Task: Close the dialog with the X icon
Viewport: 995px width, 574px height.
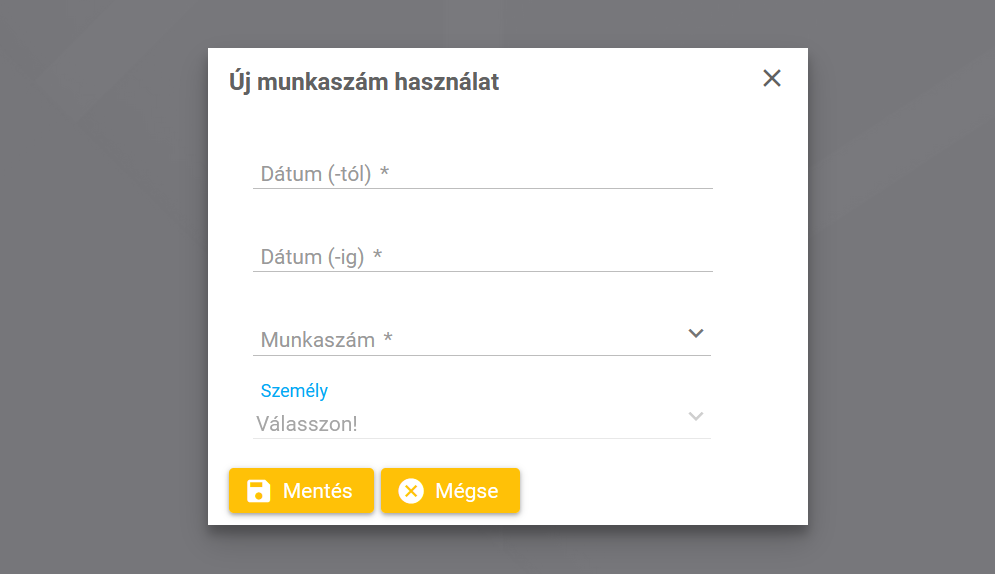Action: tap(772, 78)
